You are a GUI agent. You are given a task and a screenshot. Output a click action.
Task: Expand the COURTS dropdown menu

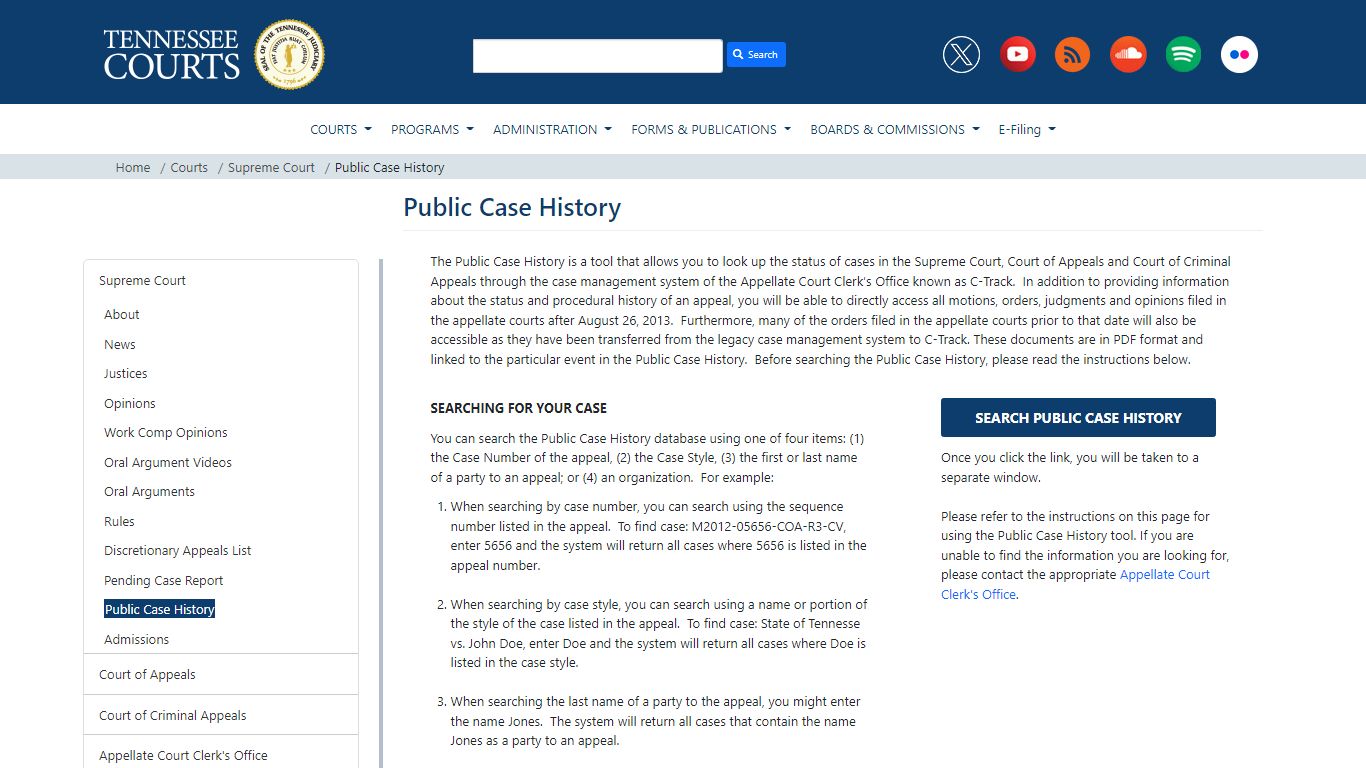click(x=341, y=129)
